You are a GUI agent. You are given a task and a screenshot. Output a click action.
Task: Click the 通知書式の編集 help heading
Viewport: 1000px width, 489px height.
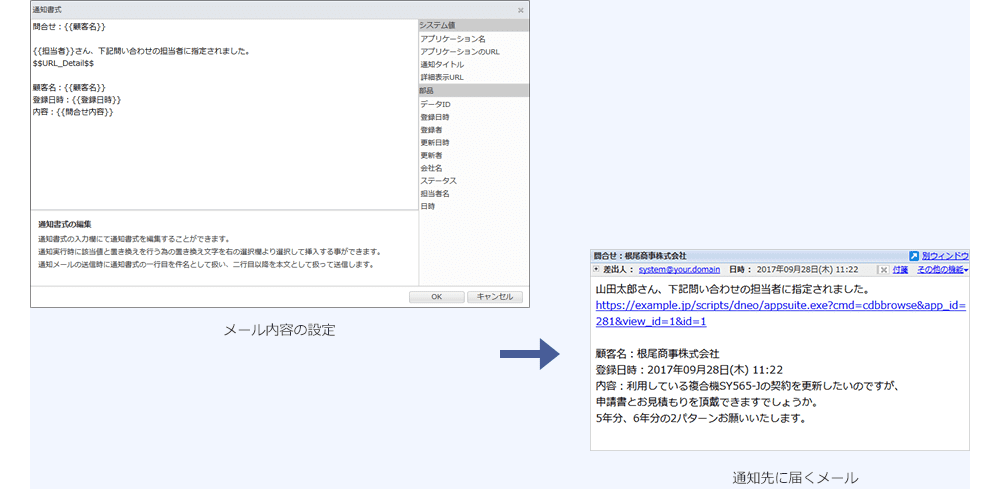point(65,224)
